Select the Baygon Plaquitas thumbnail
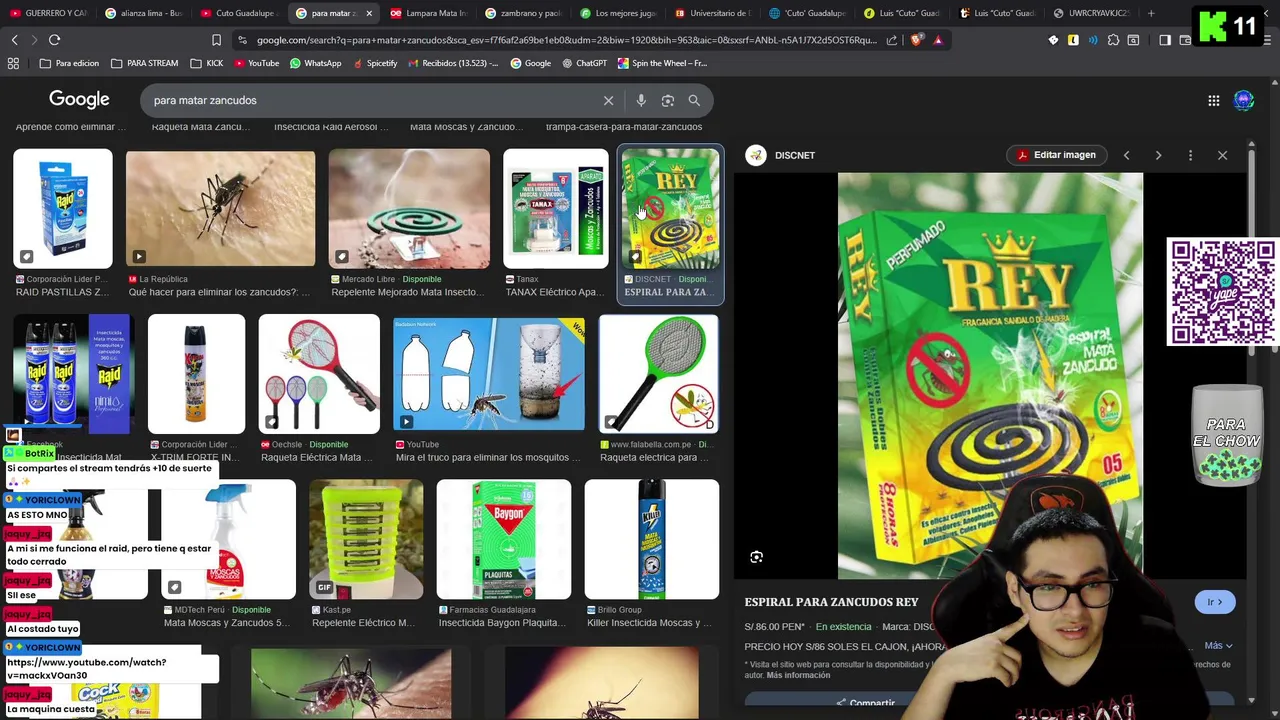This screenshot has height=720, width=1280. coord(504,539)
